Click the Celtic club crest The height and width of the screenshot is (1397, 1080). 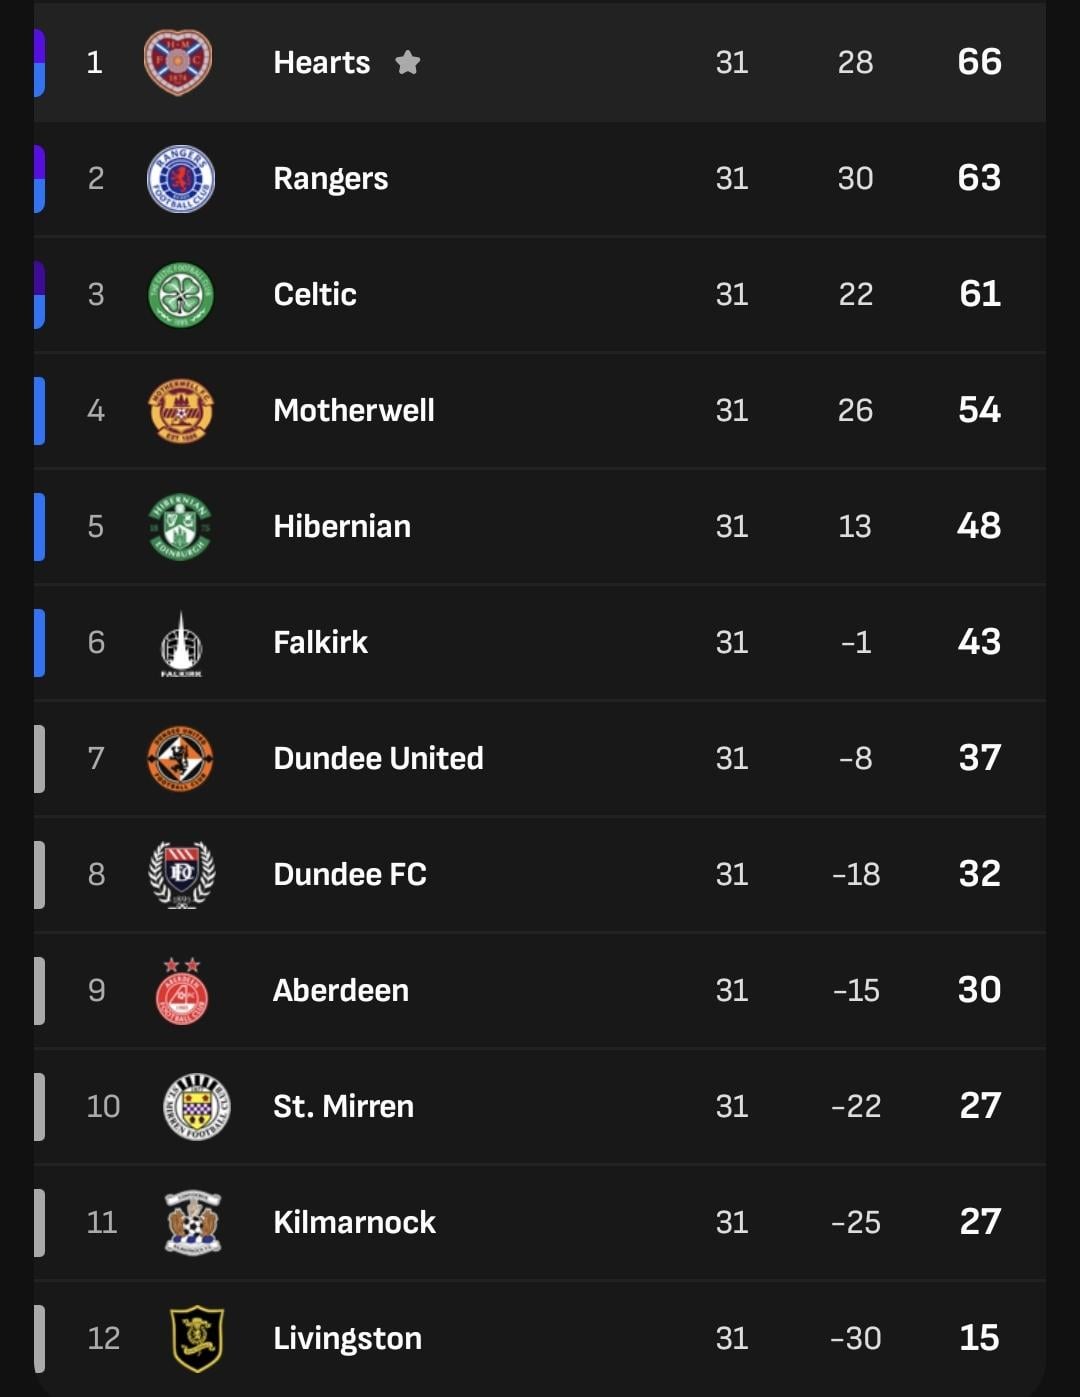180,295
